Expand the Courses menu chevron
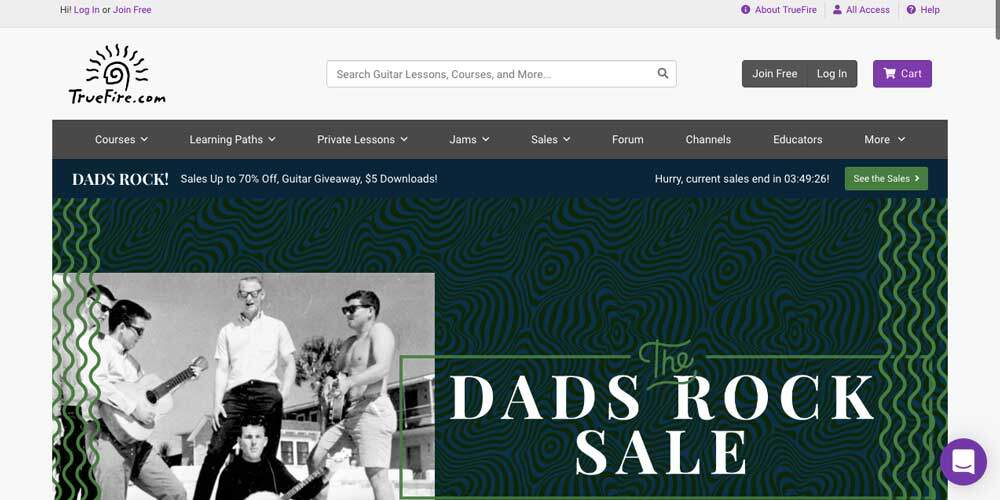 pos(144,139)
